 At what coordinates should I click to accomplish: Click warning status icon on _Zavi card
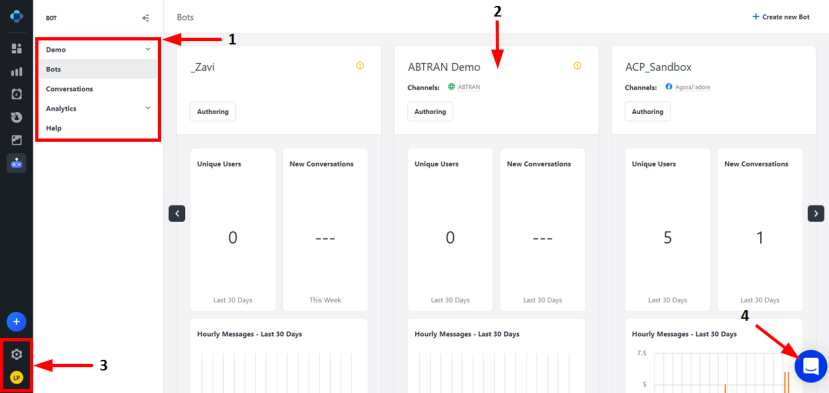(x=360, y=66)
